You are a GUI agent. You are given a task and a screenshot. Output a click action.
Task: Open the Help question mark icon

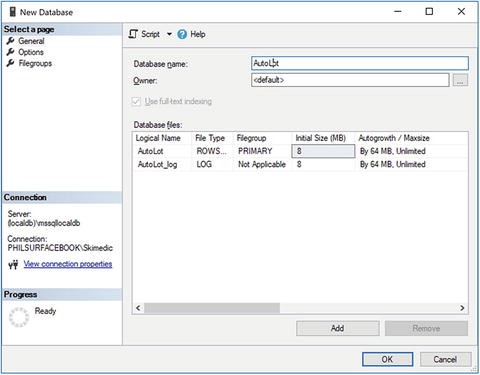(182, 34)
